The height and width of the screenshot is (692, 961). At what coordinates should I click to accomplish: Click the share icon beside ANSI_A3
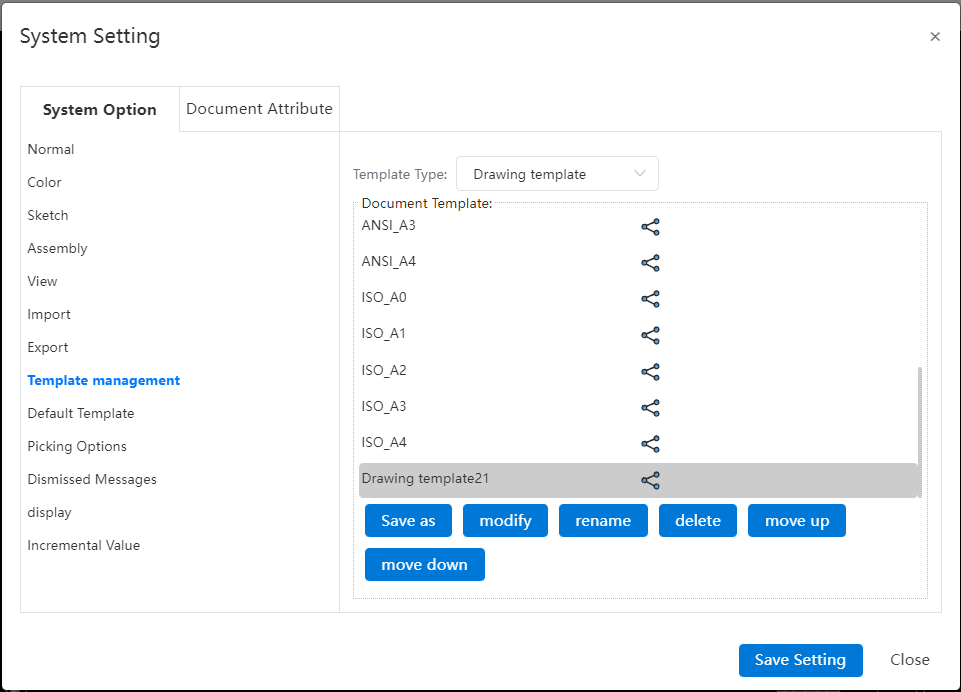pos(650,227)
